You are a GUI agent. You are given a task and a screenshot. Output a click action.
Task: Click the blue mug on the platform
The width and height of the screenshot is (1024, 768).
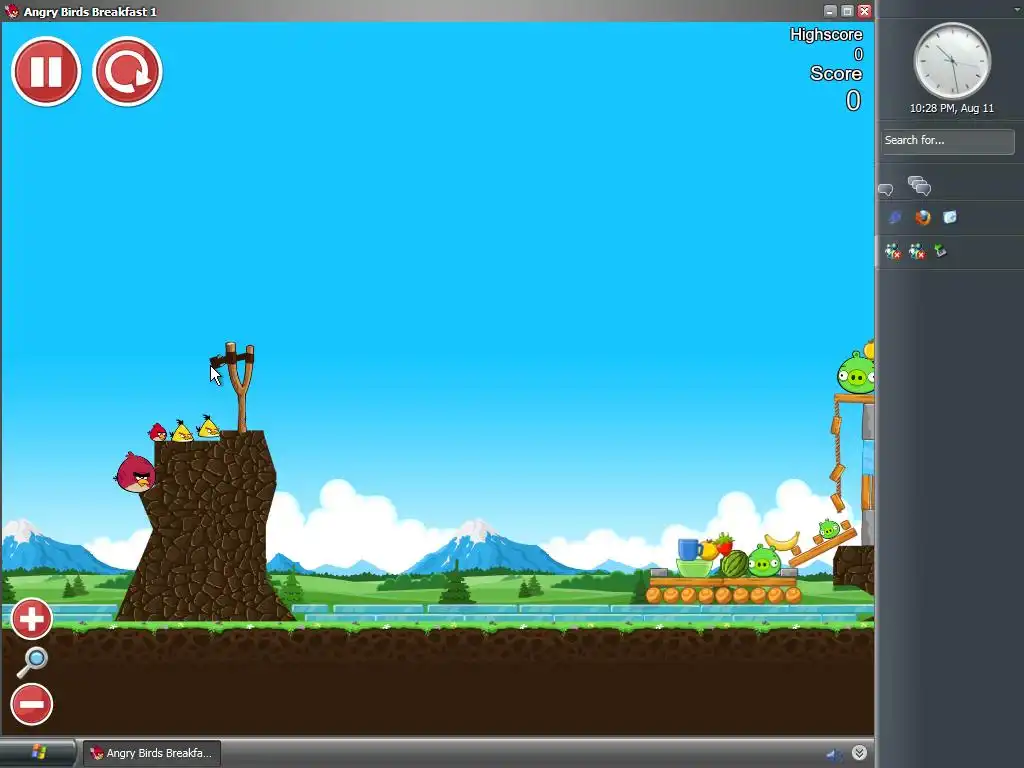point(690,549)
